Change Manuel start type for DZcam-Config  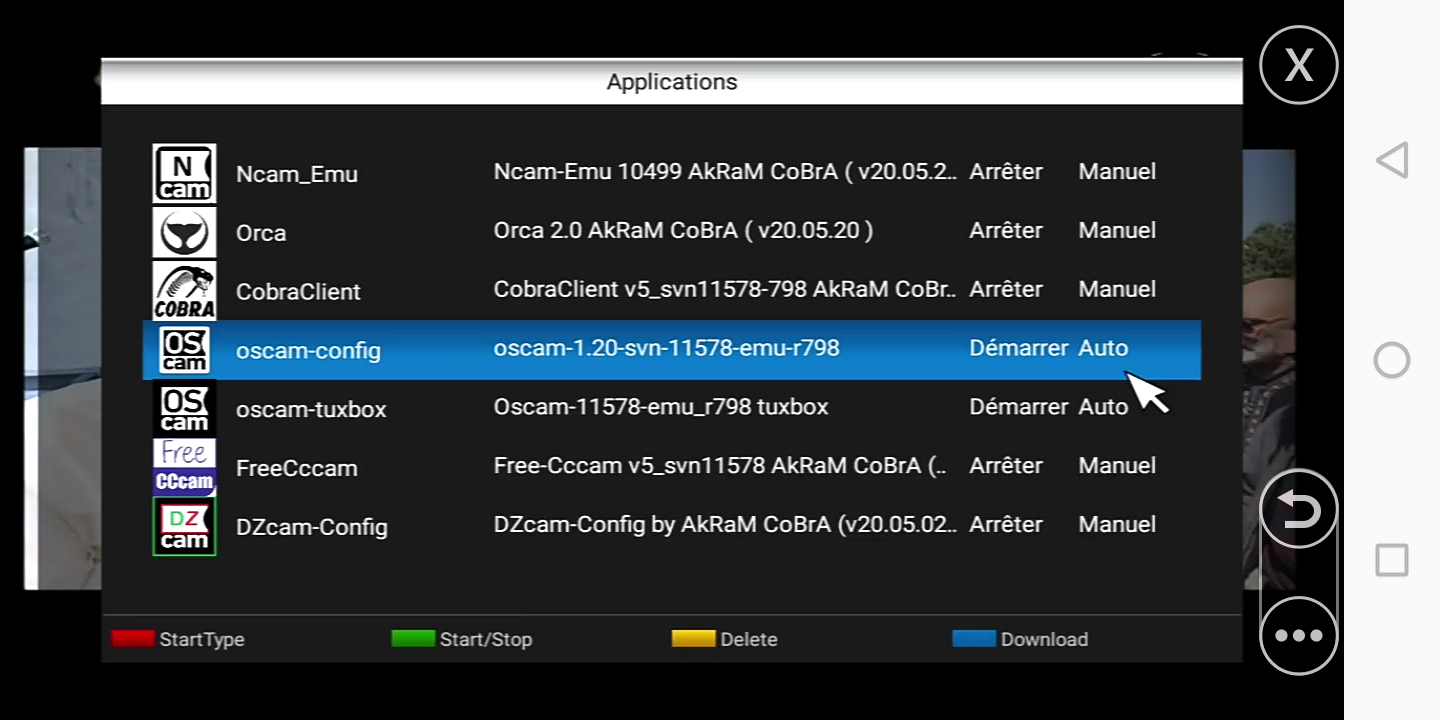pyautogui.click(x=1116, y=525)
